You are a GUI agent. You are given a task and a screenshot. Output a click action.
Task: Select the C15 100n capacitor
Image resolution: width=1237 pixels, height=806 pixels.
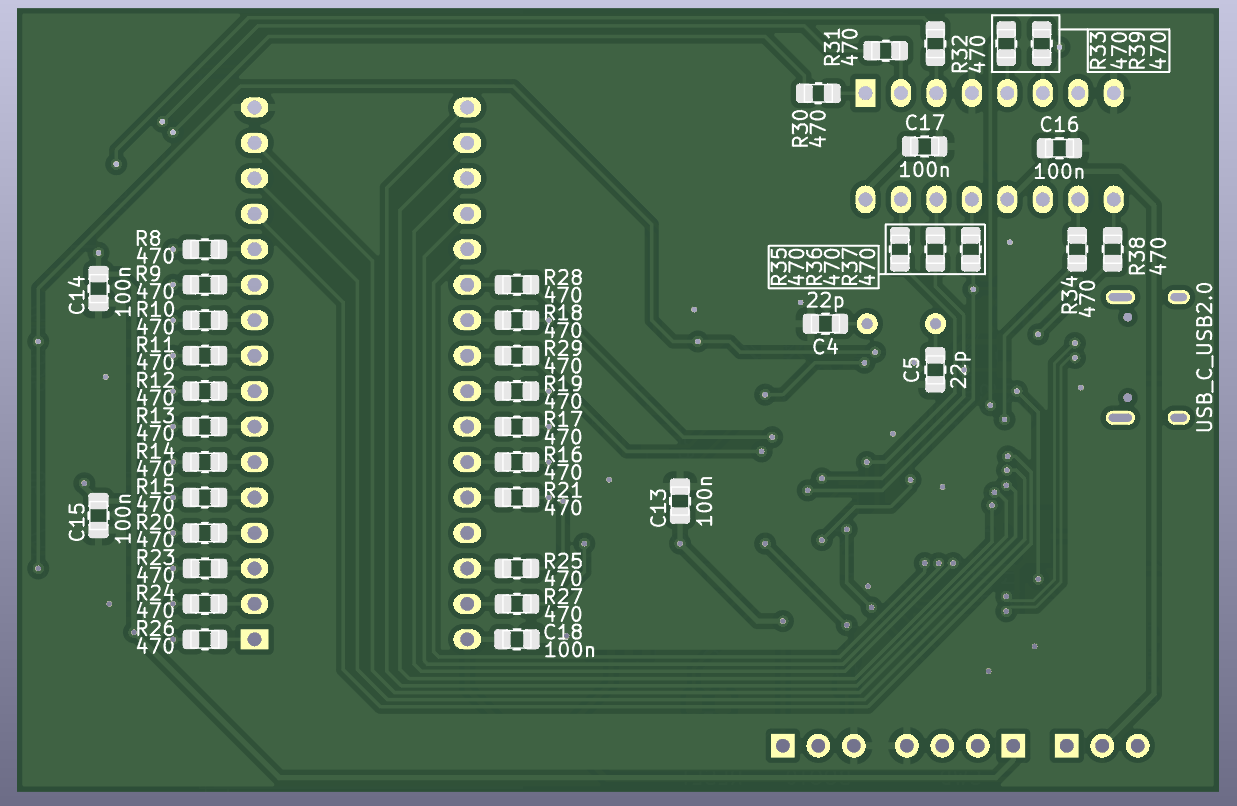98,515
